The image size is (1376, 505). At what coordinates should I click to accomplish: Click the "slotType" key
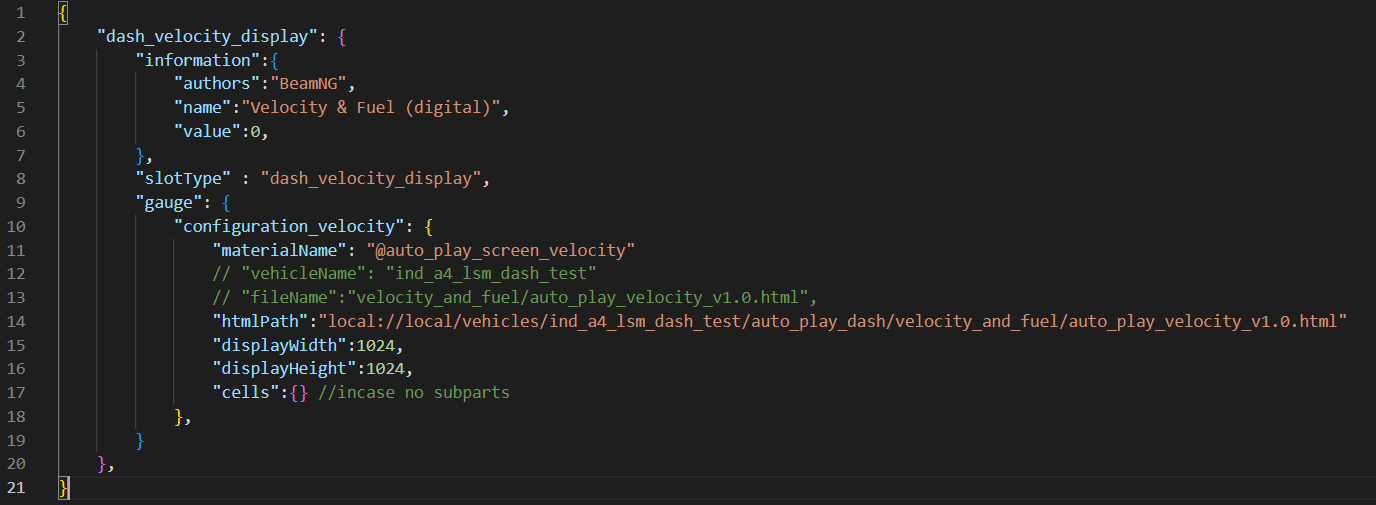pyautogui.click(x=183, y=179)
